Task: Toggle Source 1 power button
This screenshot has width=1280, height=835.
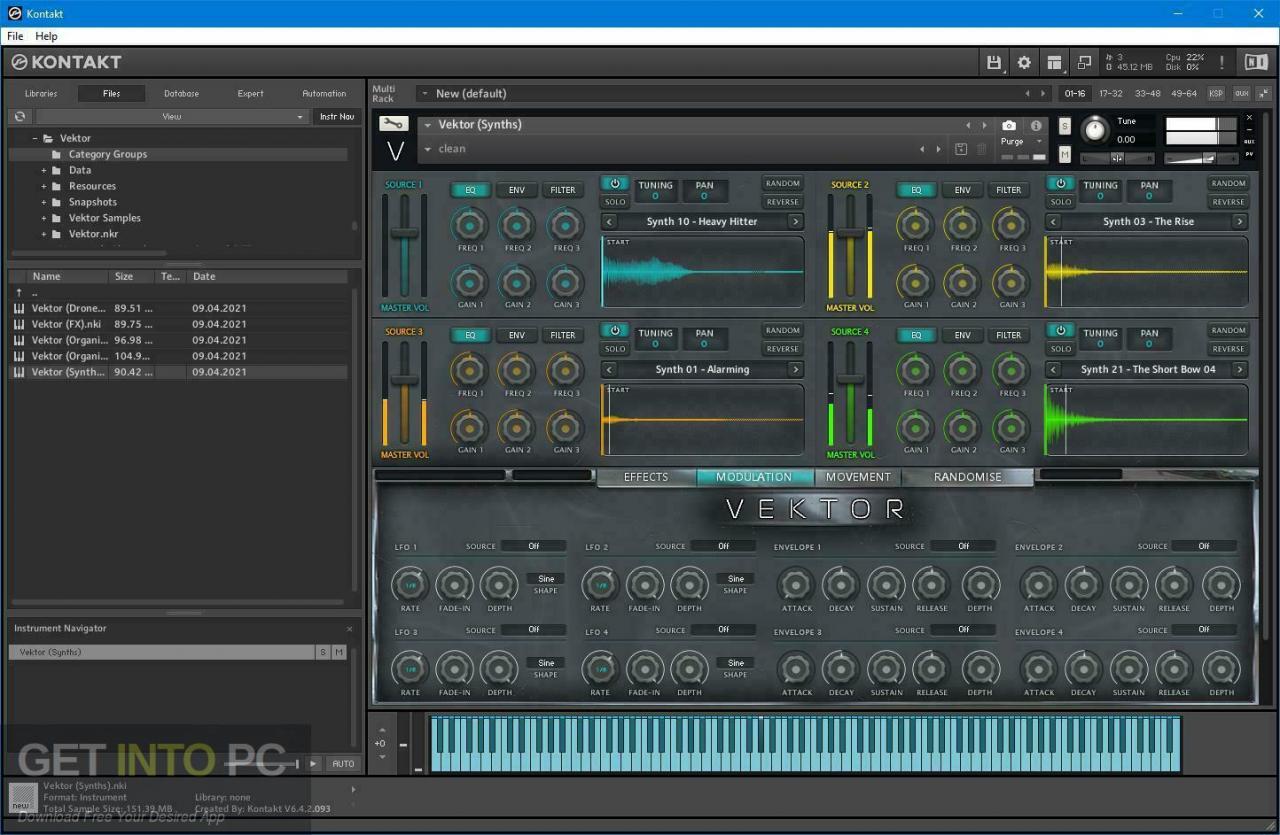Action: point(614,184)
